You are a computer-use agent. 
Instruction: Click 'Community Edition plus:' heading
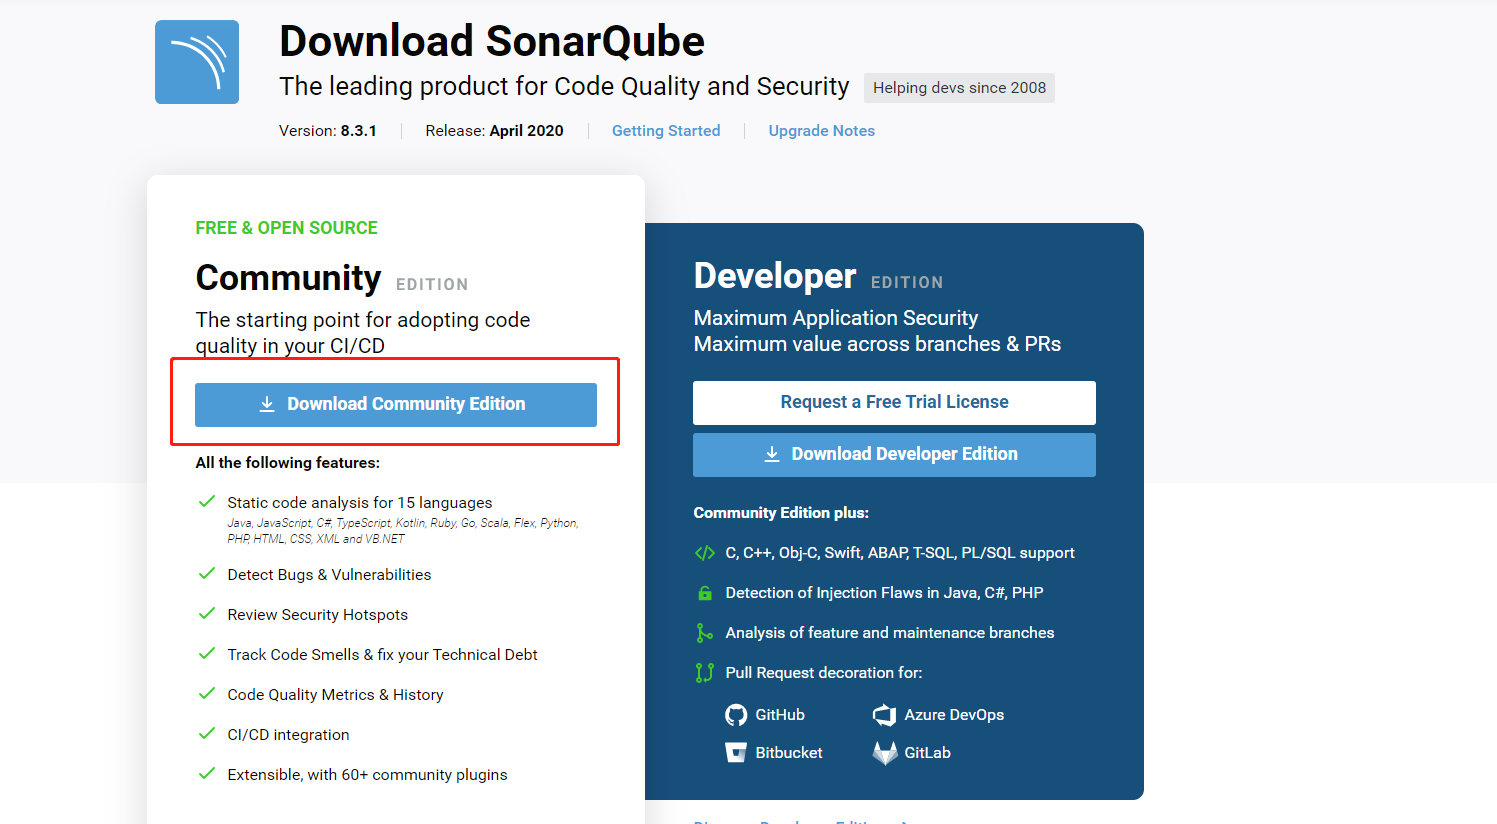[x=781, y=513]
